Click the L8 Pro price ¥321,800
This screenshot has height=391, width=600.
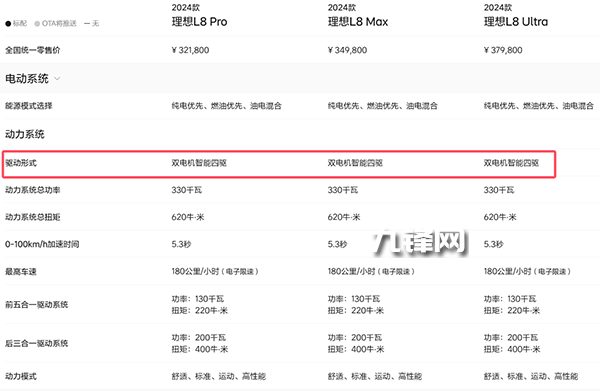pos(190,50)
